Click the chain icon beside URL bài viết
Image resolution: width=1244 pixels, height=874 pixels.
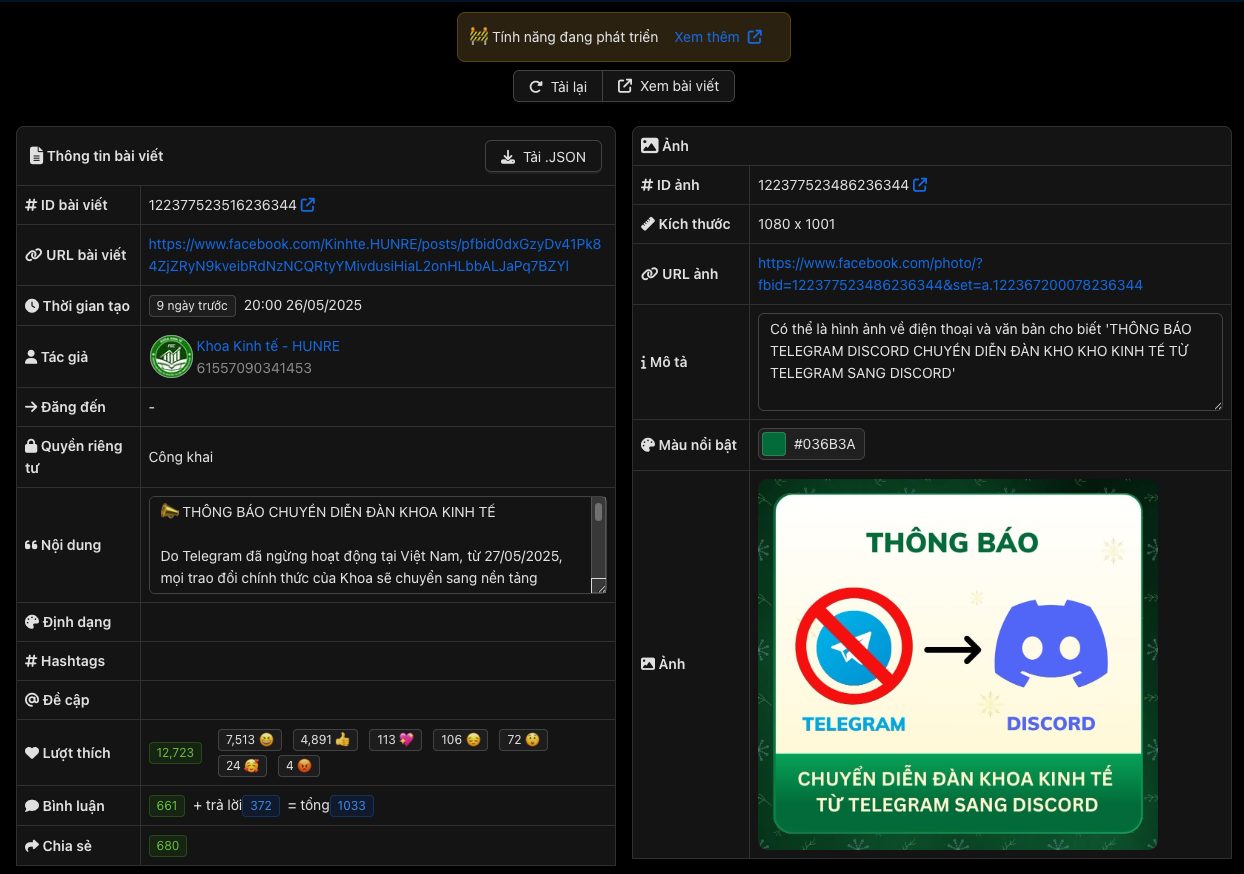pos(33,255)
